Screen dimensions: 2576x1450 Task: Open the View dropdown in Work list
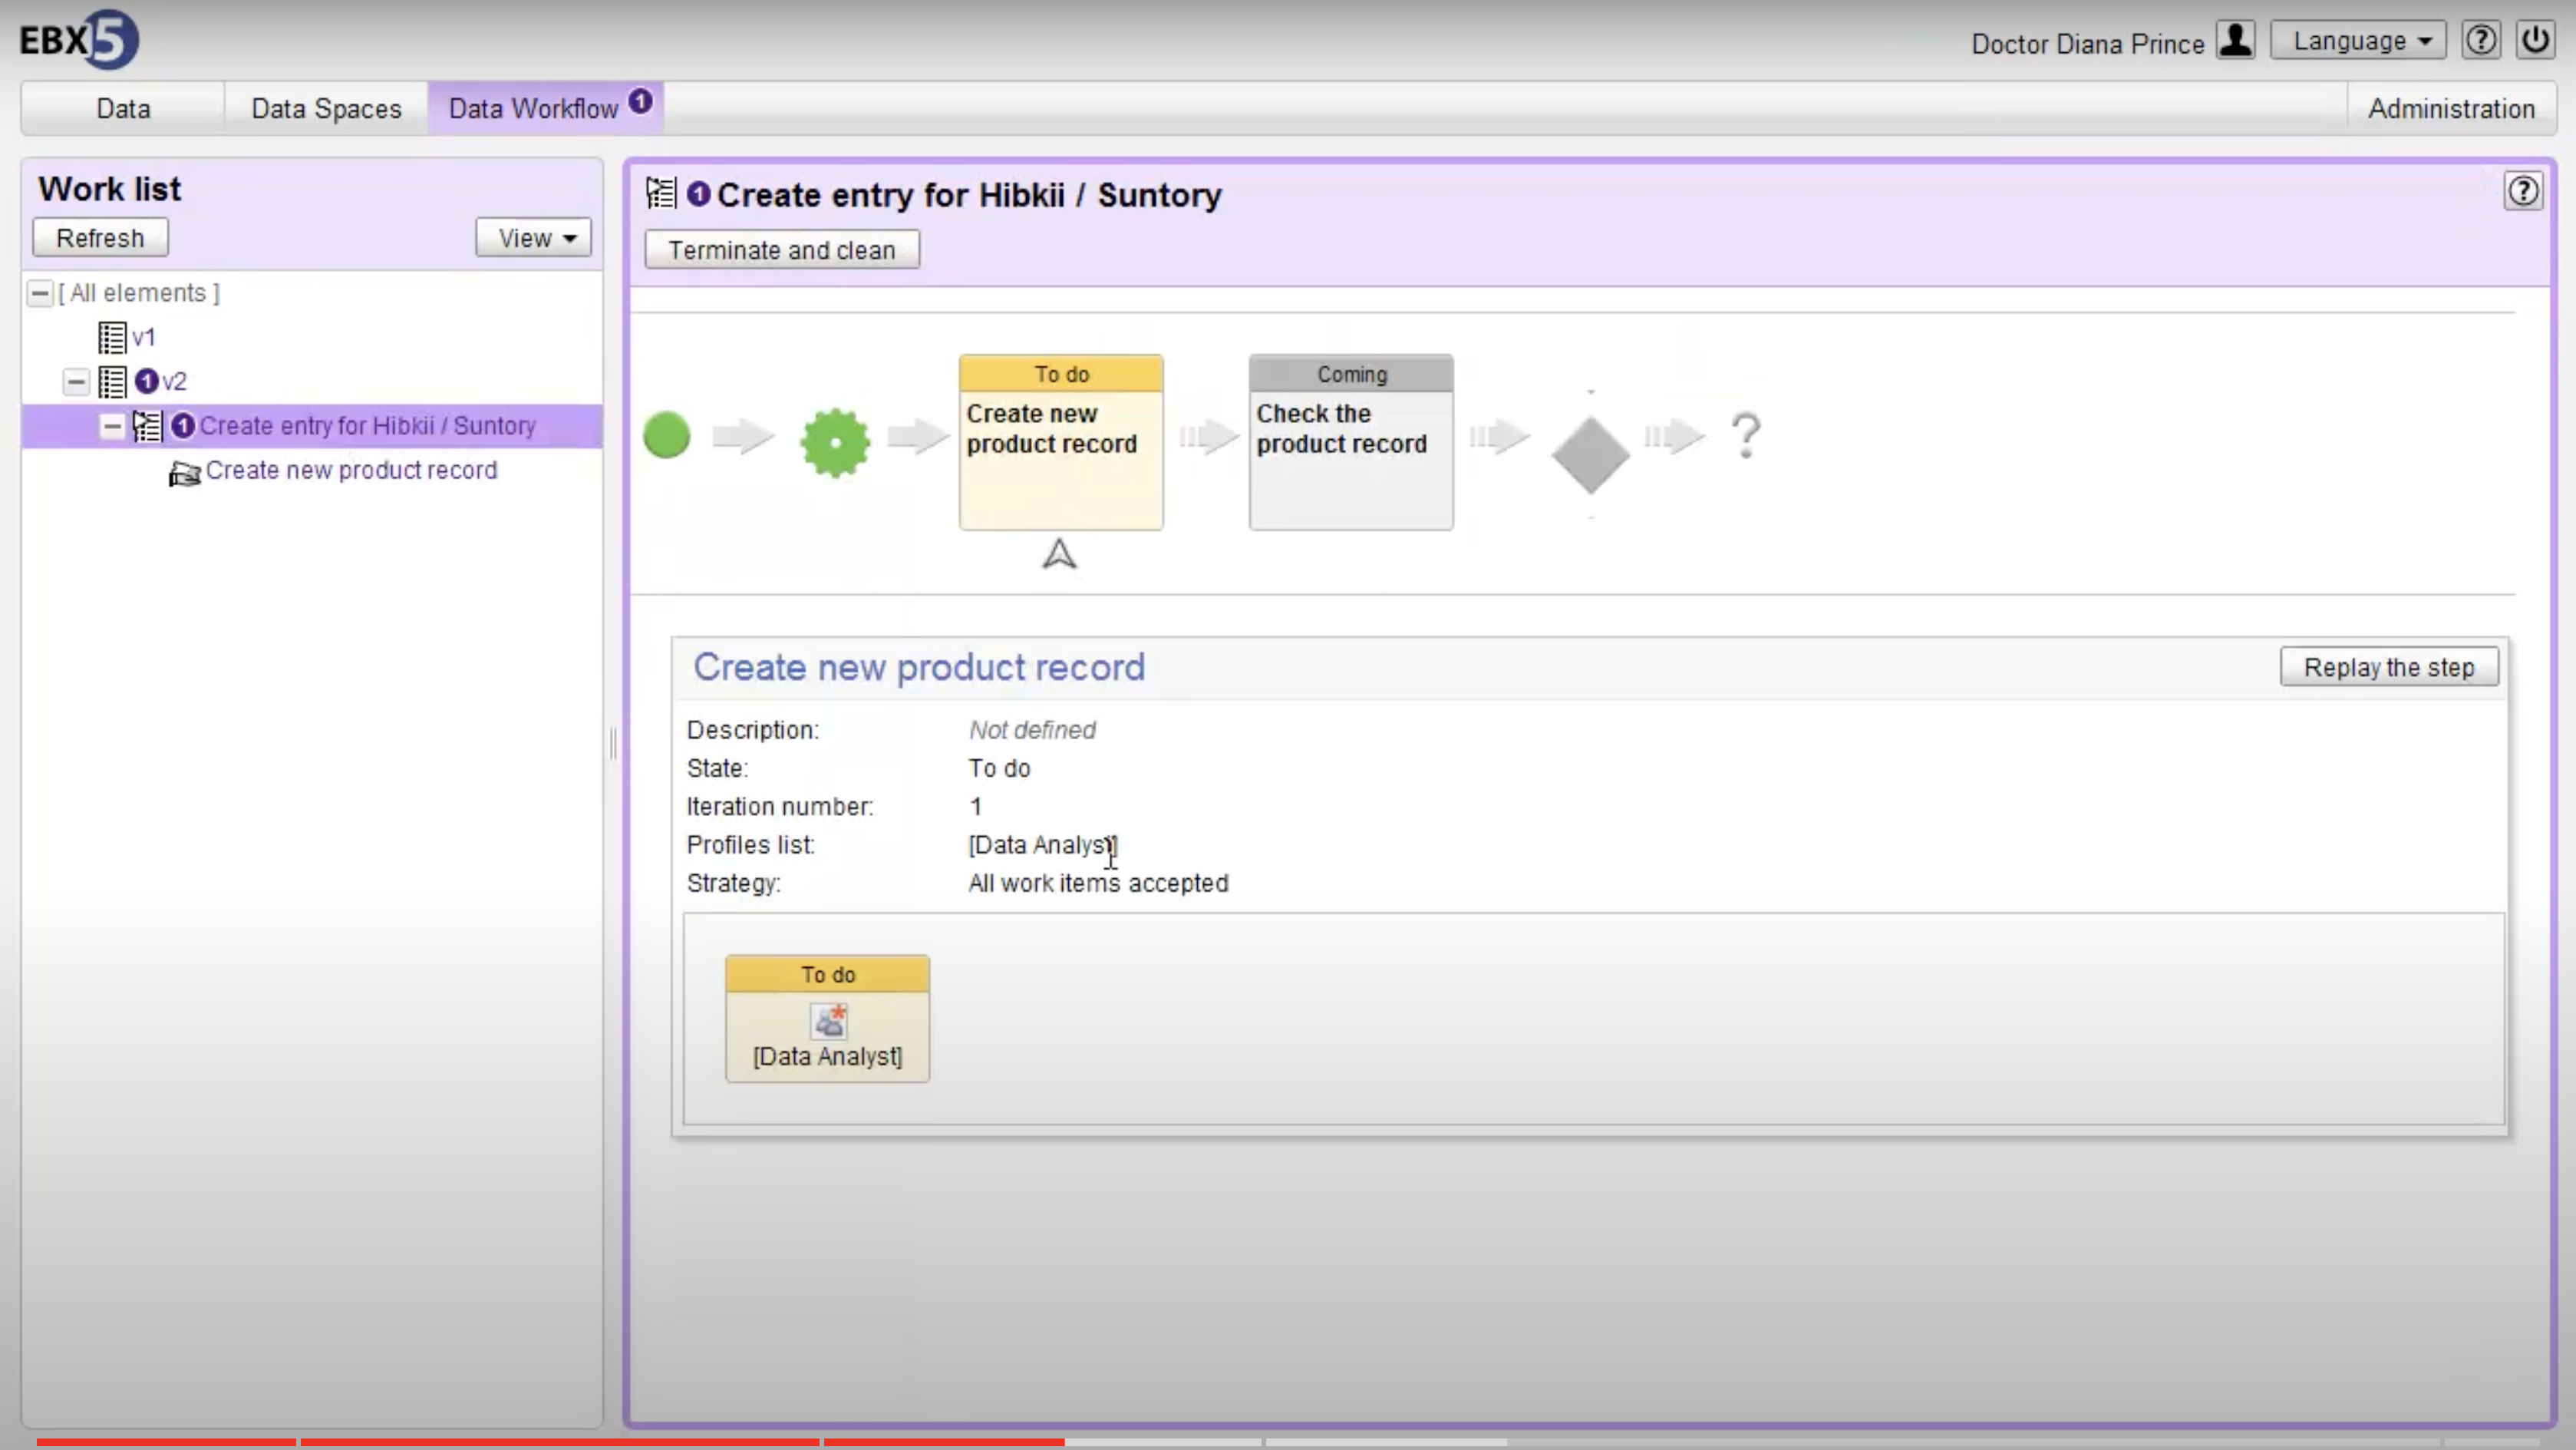coord(534,238)
